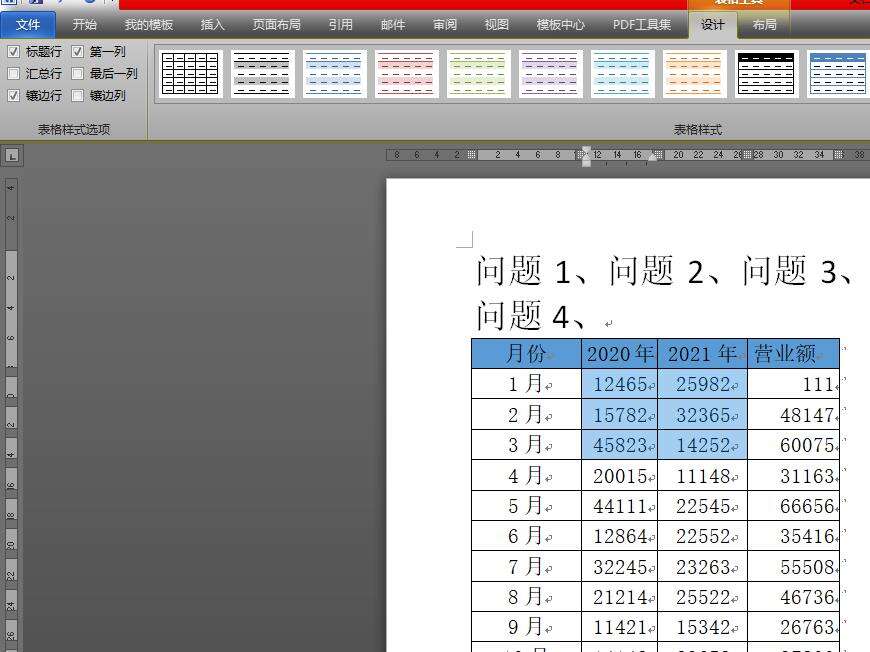
Task: Apply the black header table style
Action: [766, 74]
